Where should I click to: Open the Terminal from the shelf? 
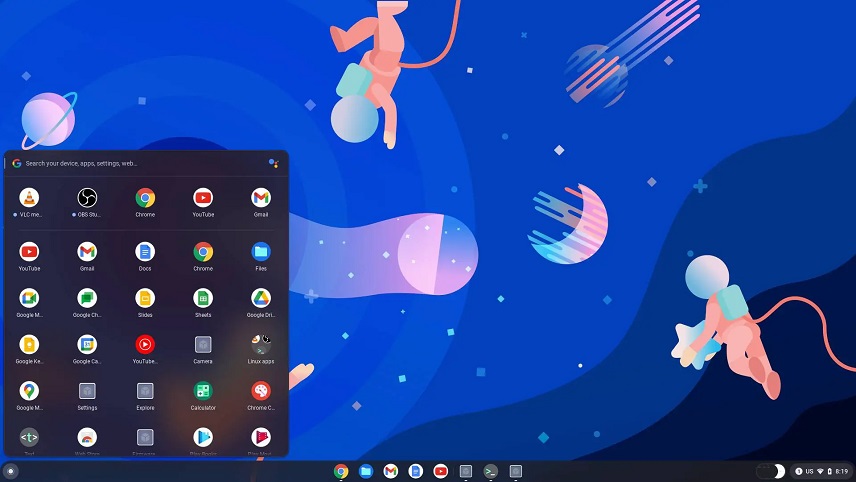[x=491, y=471]
